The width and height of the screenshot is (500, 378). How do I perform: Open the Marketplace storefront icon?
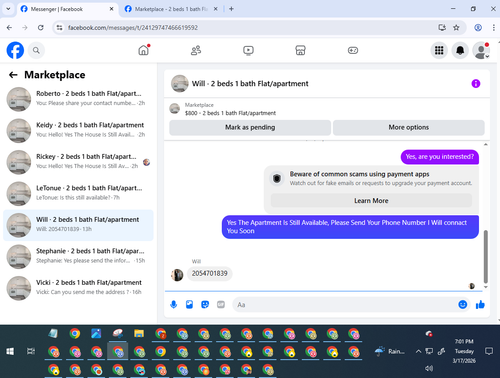(x=300, y=50)
